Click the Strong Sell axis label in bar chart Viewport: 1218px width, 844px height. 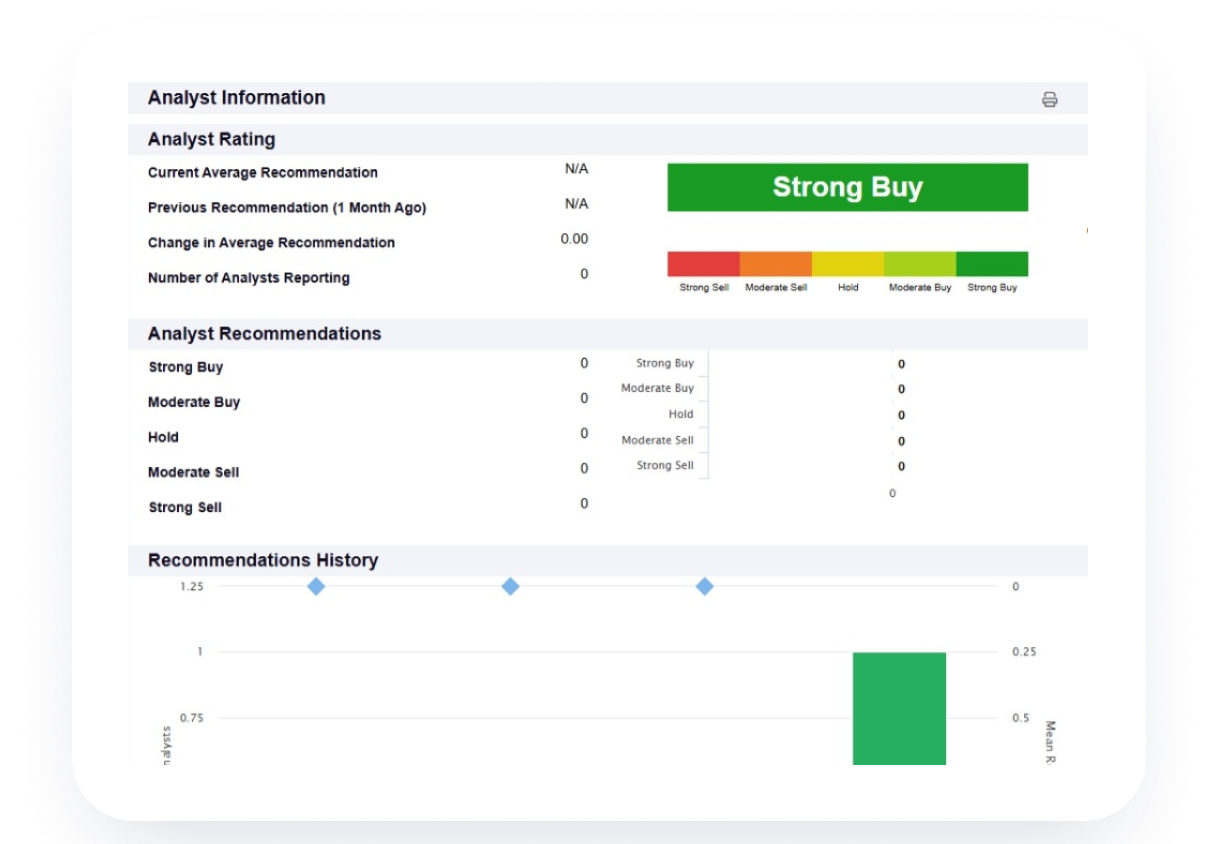pos(665,465)
